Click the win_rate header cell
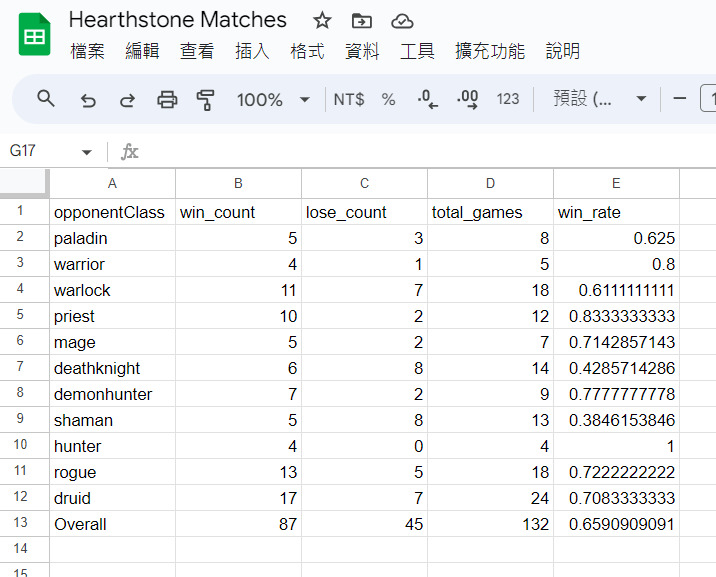 click(x=616, y=212)
